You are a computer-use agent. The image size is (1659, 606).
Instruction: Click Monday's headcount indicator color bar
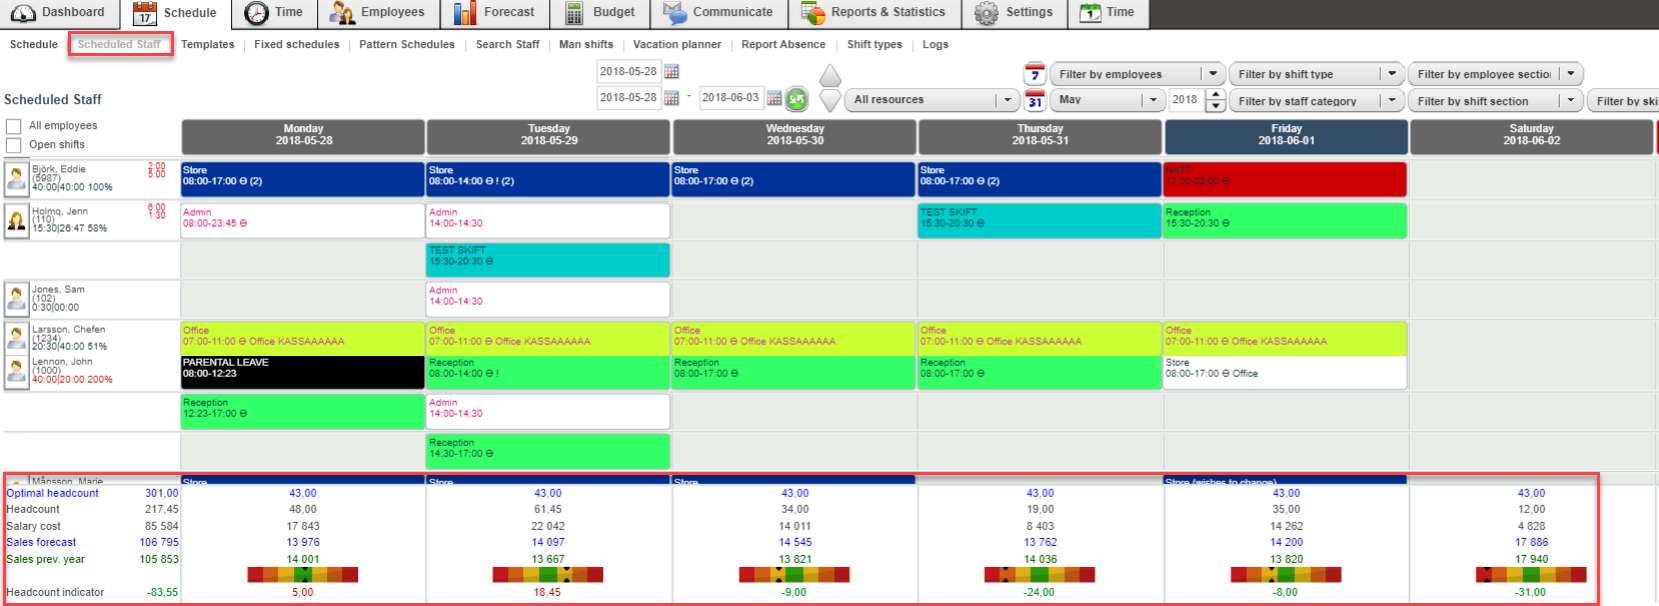coord(303,575)
